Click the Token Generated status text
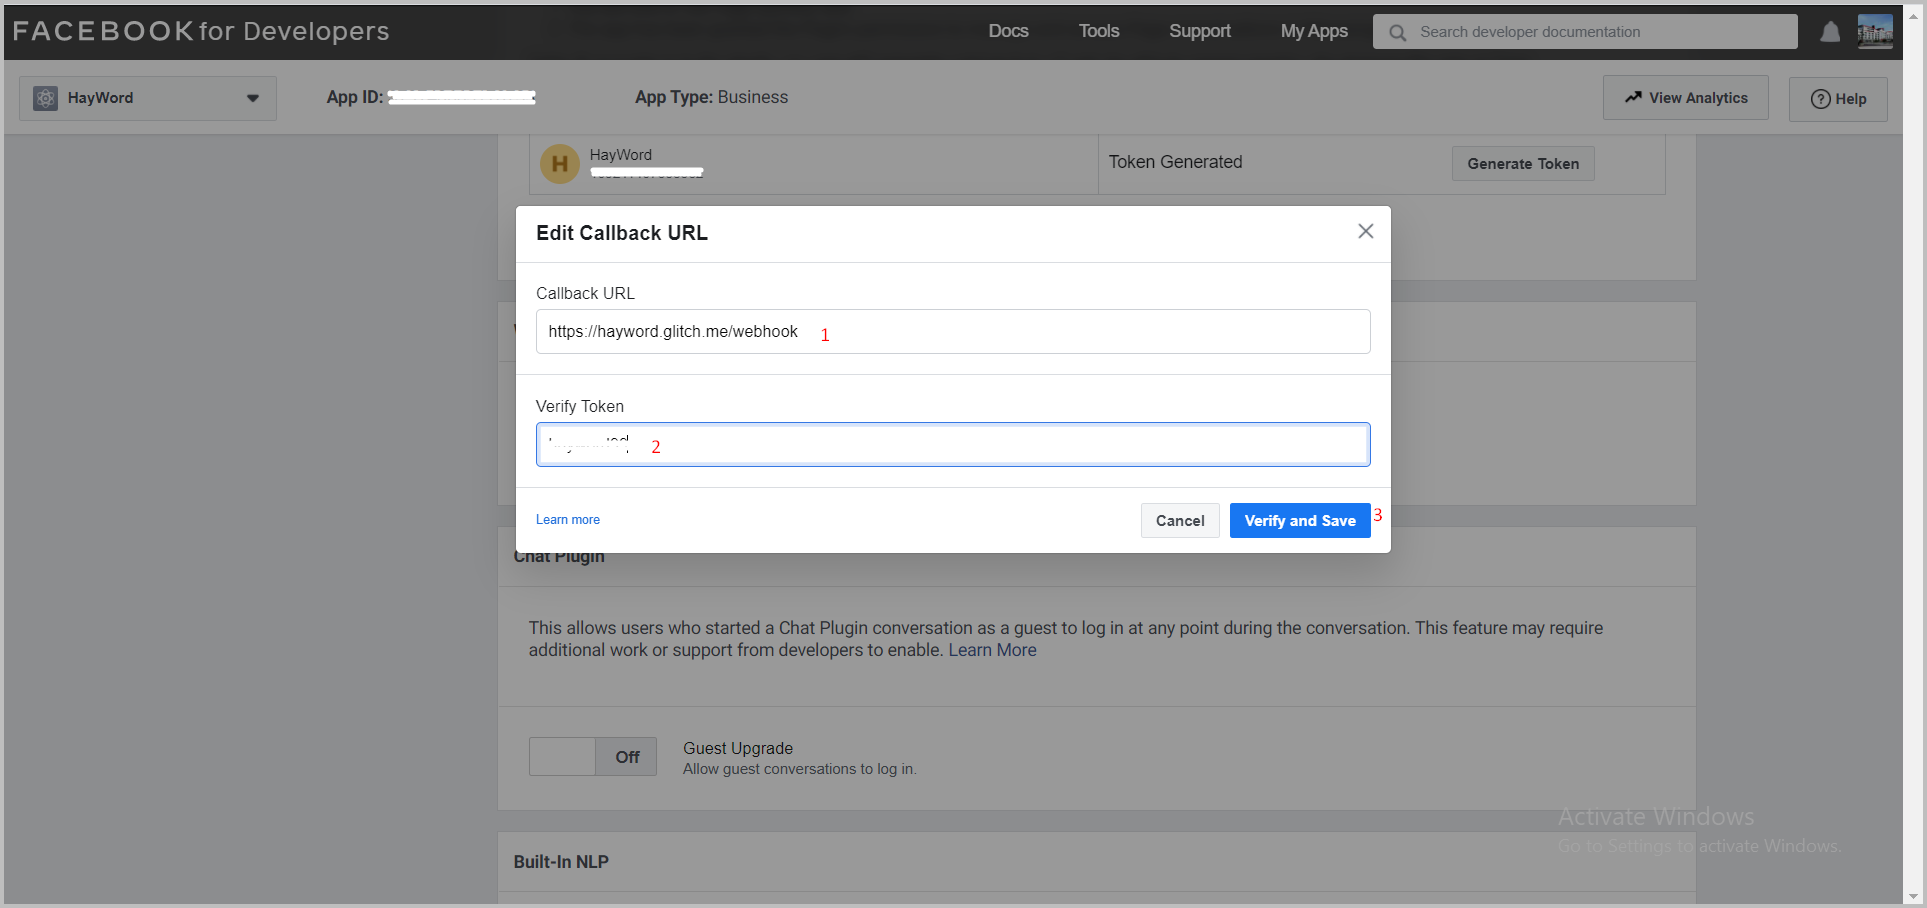This screenshot has height=908, width=1927. click(x=1175, y=162)
